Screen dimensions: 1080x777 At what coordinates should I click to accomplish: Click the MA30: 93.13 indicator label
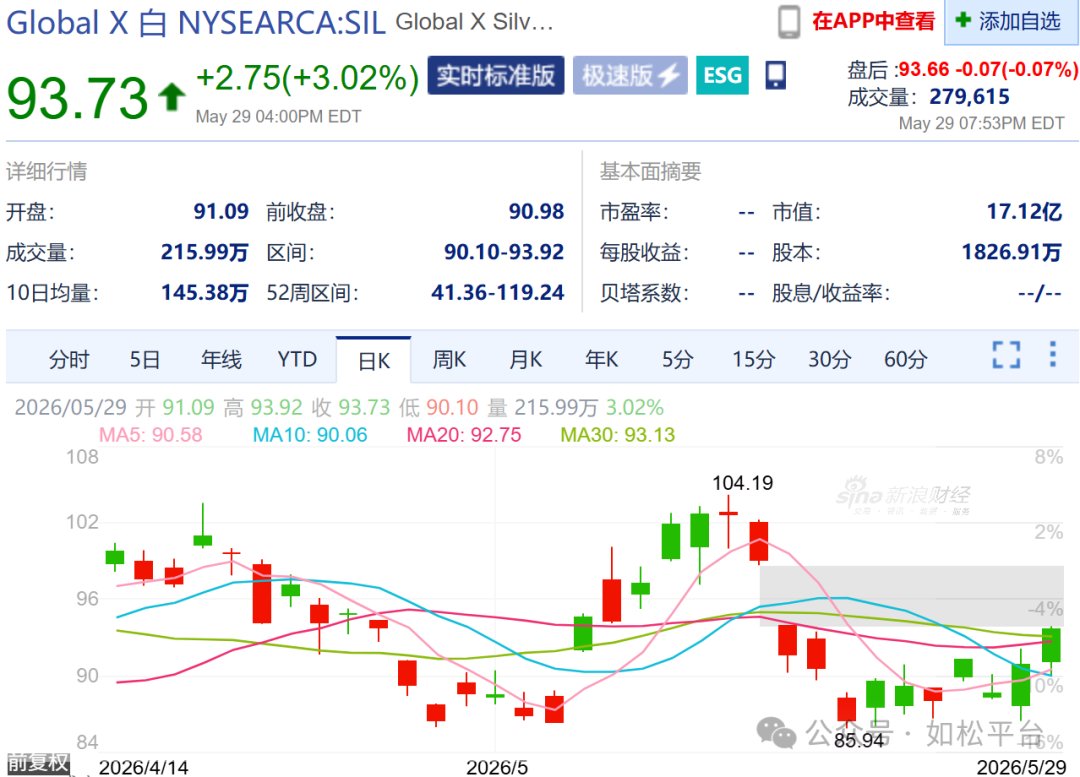[x=618, y=435]
